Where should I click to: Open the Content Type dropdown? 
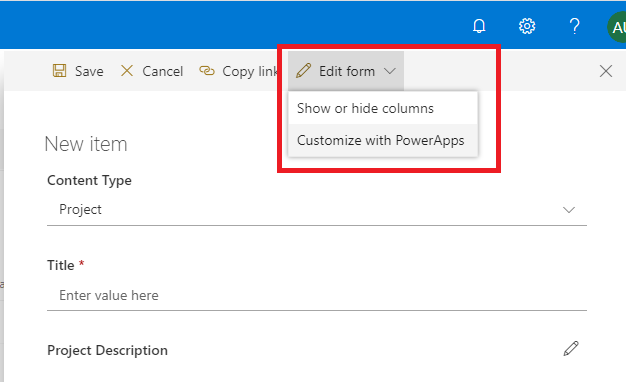pos(317,210)
